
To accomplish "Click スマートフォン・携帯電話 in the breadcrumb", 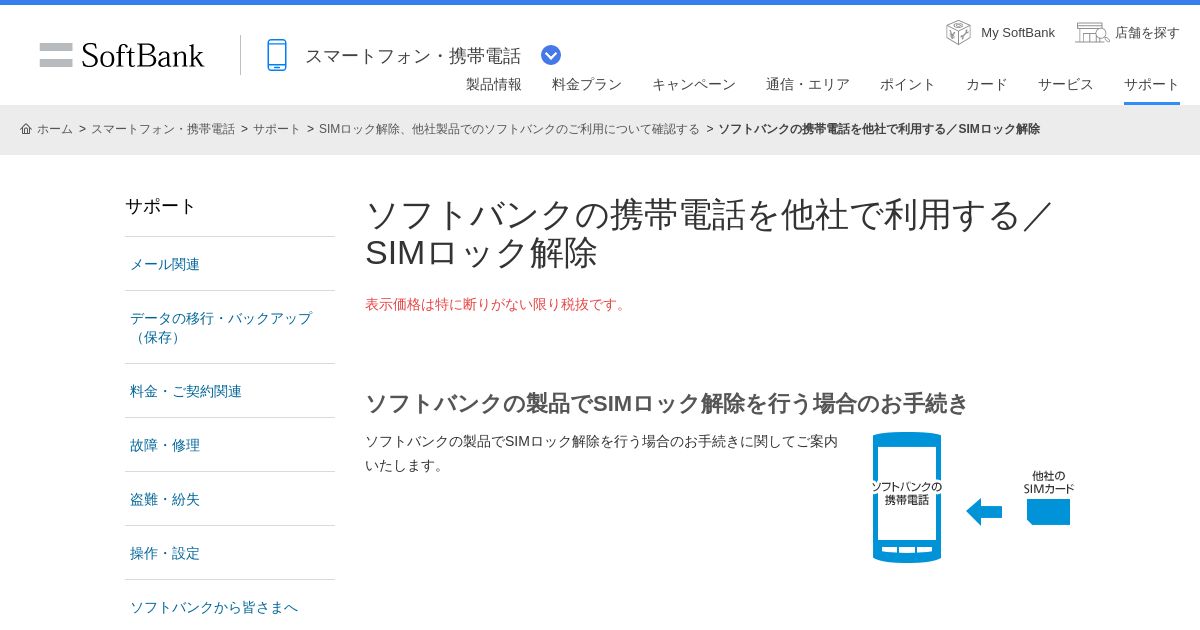I will (163, 129).
